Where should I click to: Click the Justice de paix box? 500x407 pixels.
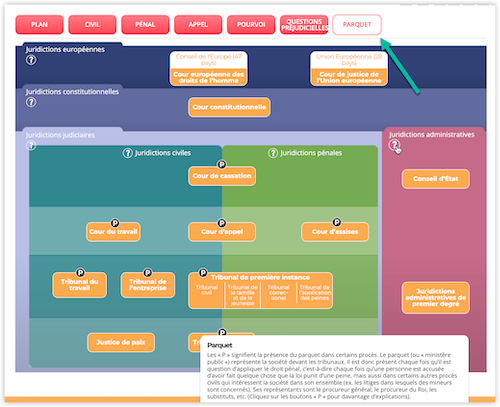(121, 342)
